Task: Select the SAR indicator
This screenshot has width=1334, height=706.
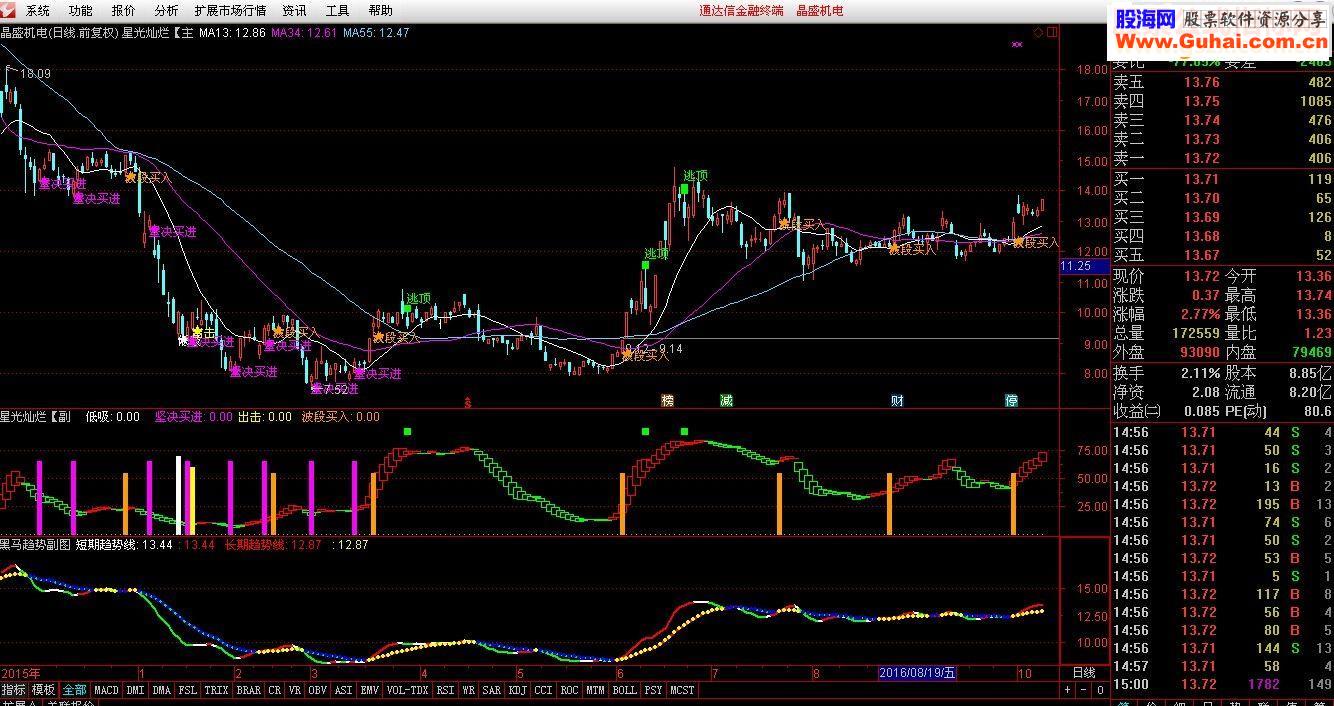Action: [492, 690]
